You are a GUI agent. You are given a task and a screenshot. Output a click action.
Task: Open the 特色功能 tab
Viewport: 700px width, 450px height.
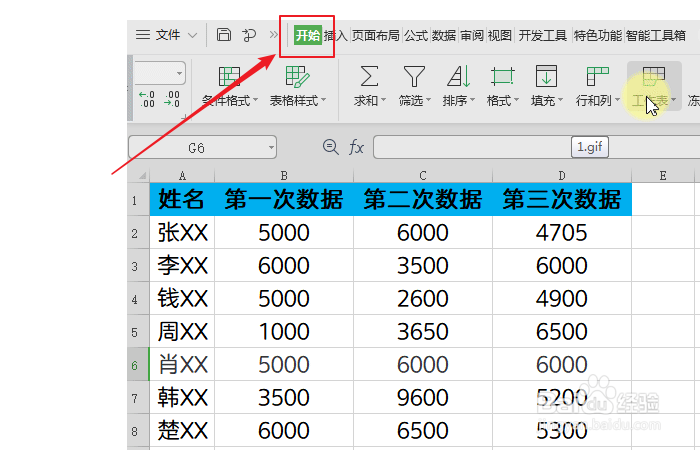(597, 35)
